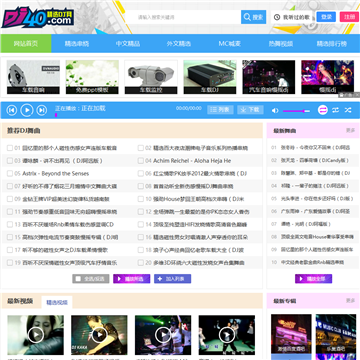Open the 精选串烧 navigation item
The image size is (360, 360).
(x=77, y=44)
